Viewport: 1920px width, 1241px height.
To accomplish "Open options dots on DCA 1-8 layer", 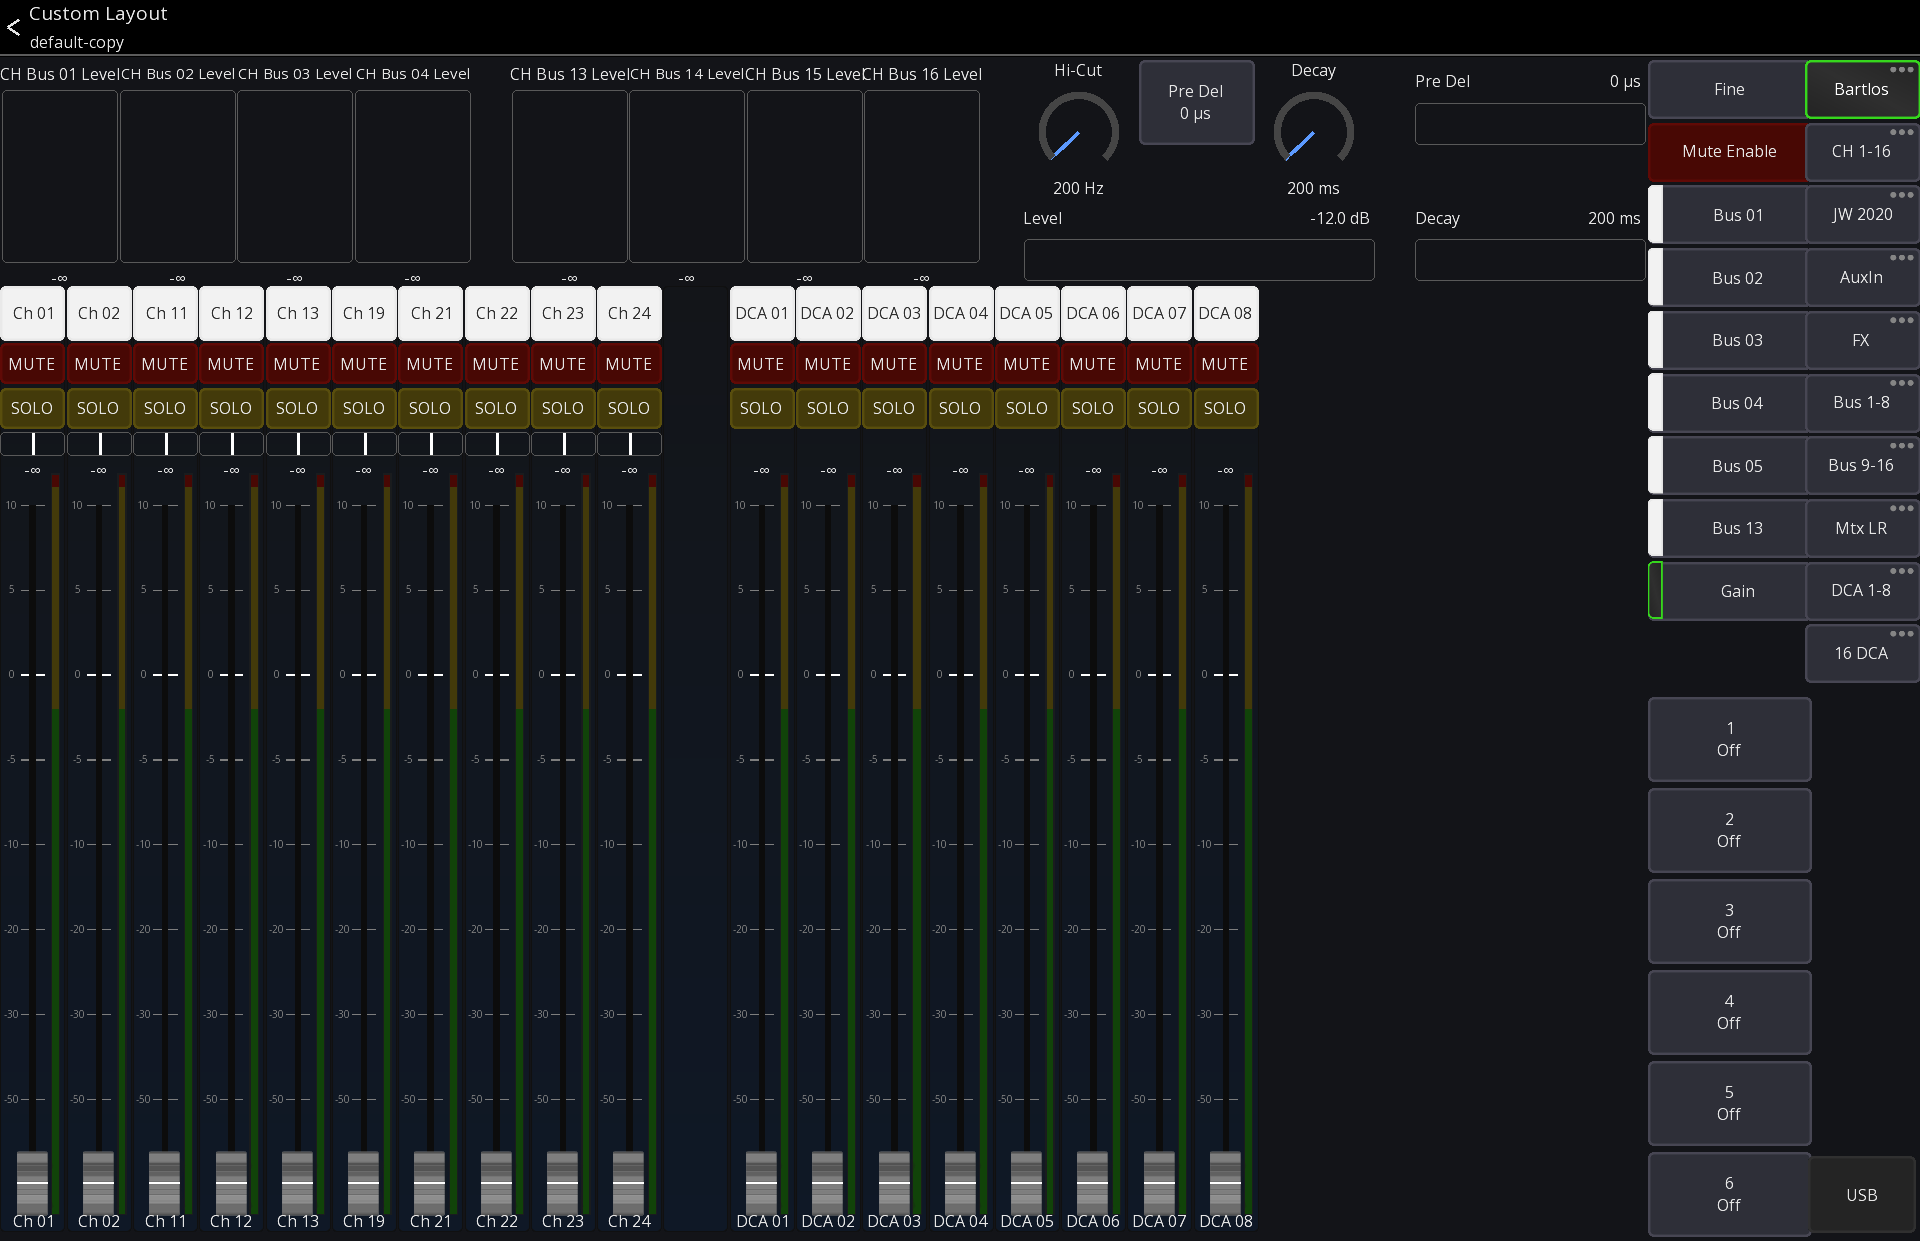I will [1901, 571].
